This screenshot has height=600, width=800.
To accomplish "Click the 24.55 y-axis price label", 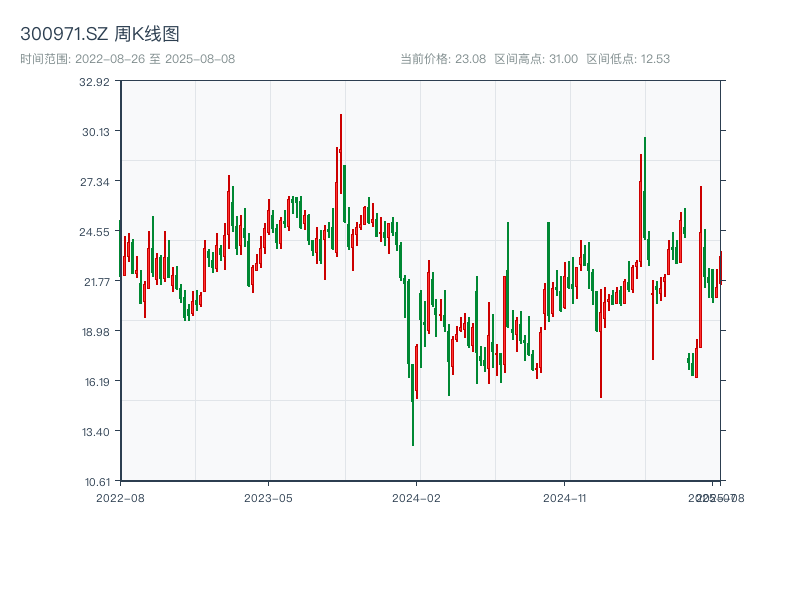I will 94,232.
